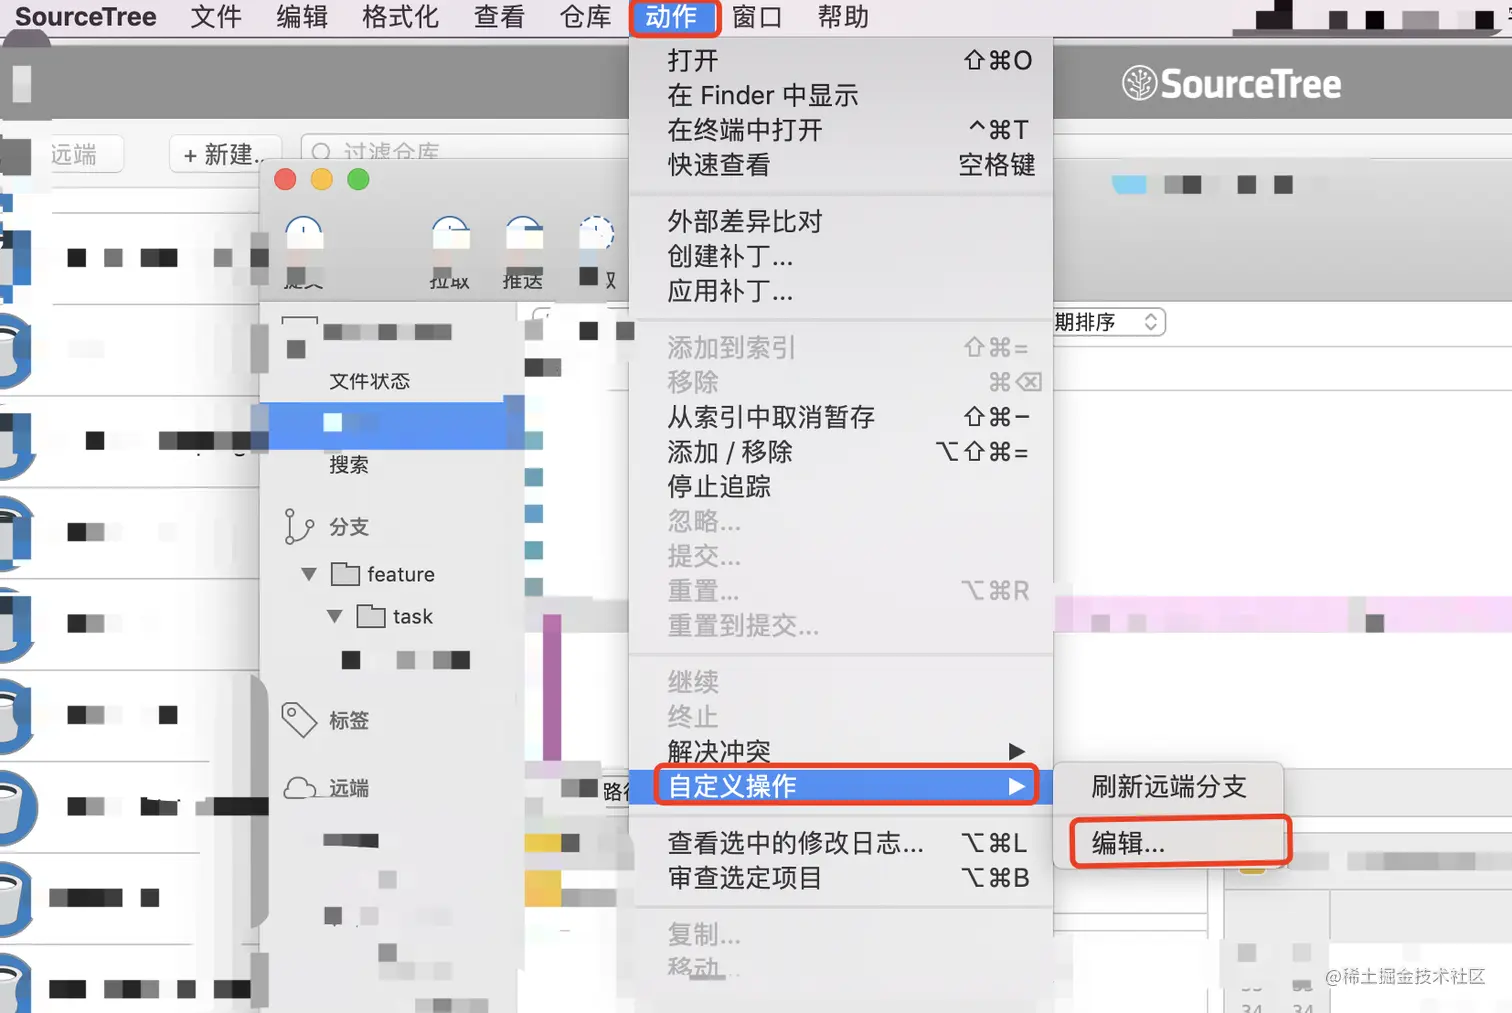Choose 添加 / 移除 entry
1512x1013 pixels.
841,452
